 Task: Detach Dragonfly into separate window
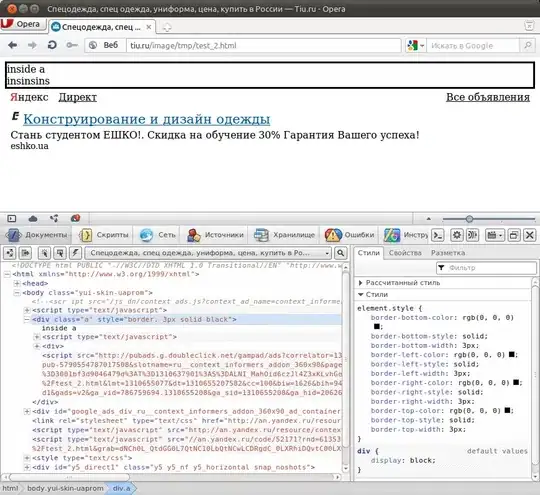pos(513,235)
